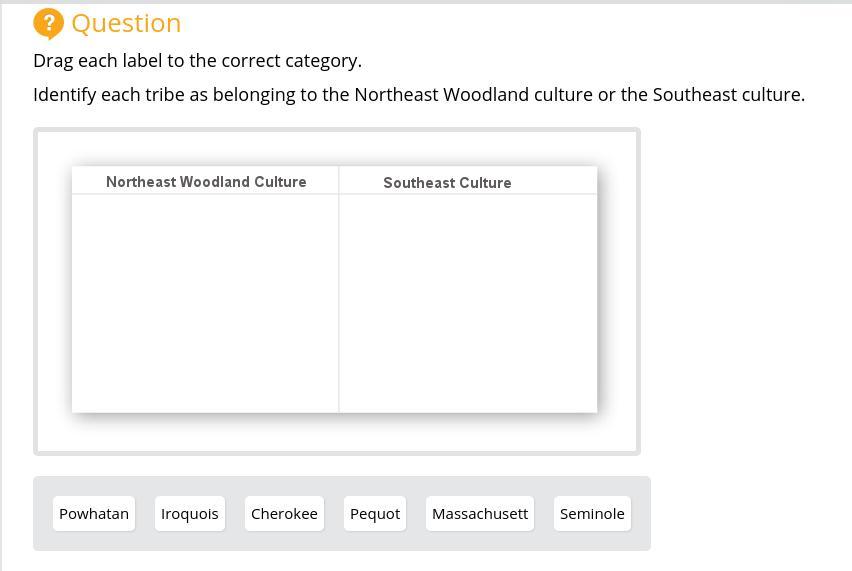Click the Northeast Woodland Culture column header

pos(206,182)
